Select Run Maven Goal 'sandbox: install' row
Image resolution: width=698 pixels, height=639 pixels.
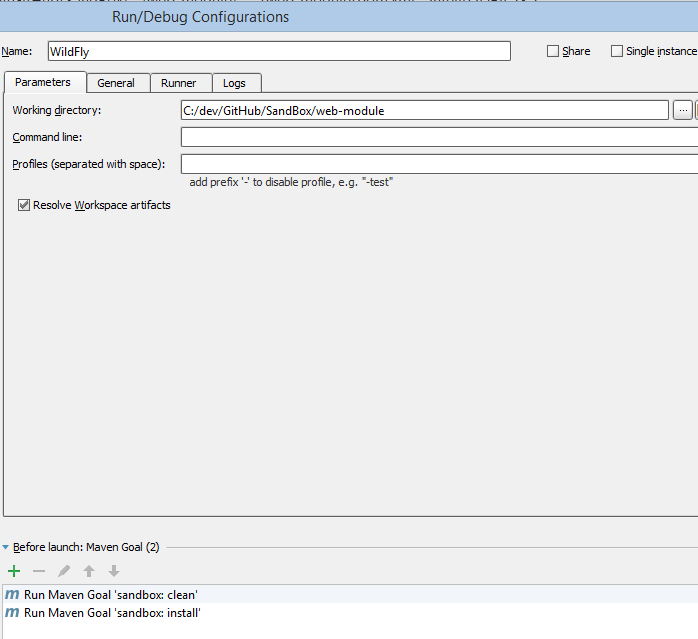(x=350, y=613)
